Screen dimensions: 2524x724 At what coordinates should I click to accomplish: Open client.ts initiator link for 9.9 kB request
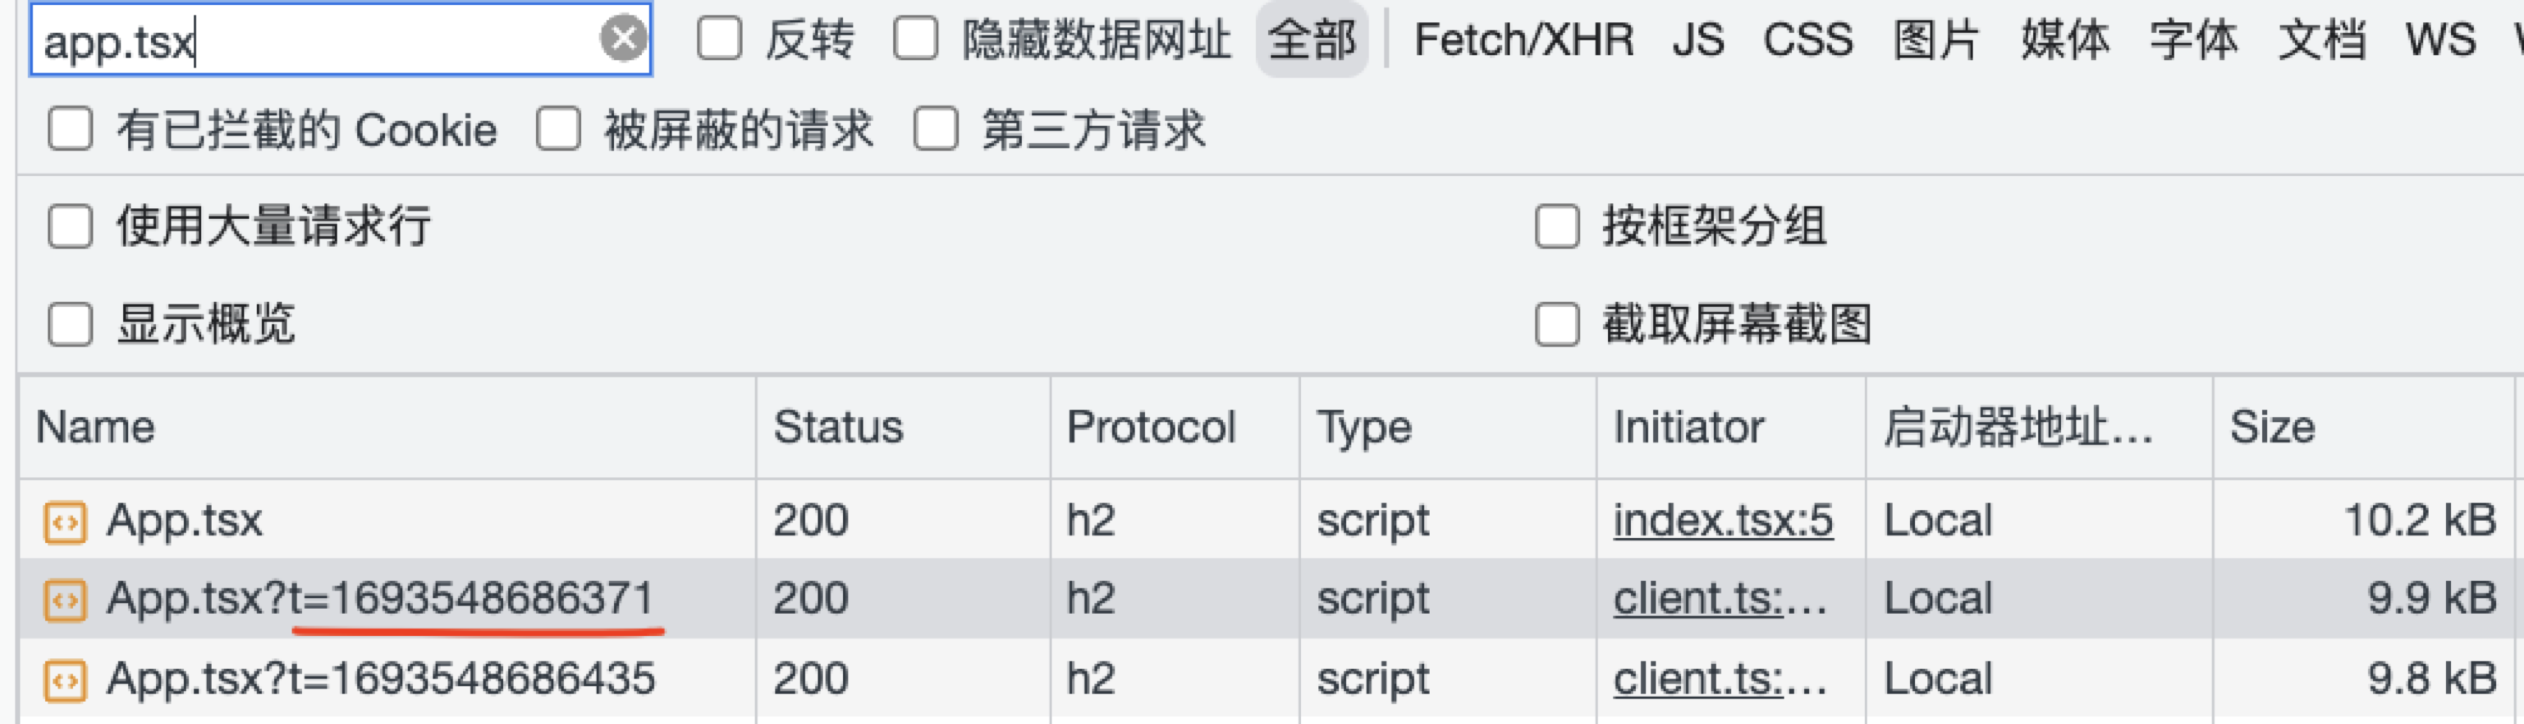click(1720, 598)
